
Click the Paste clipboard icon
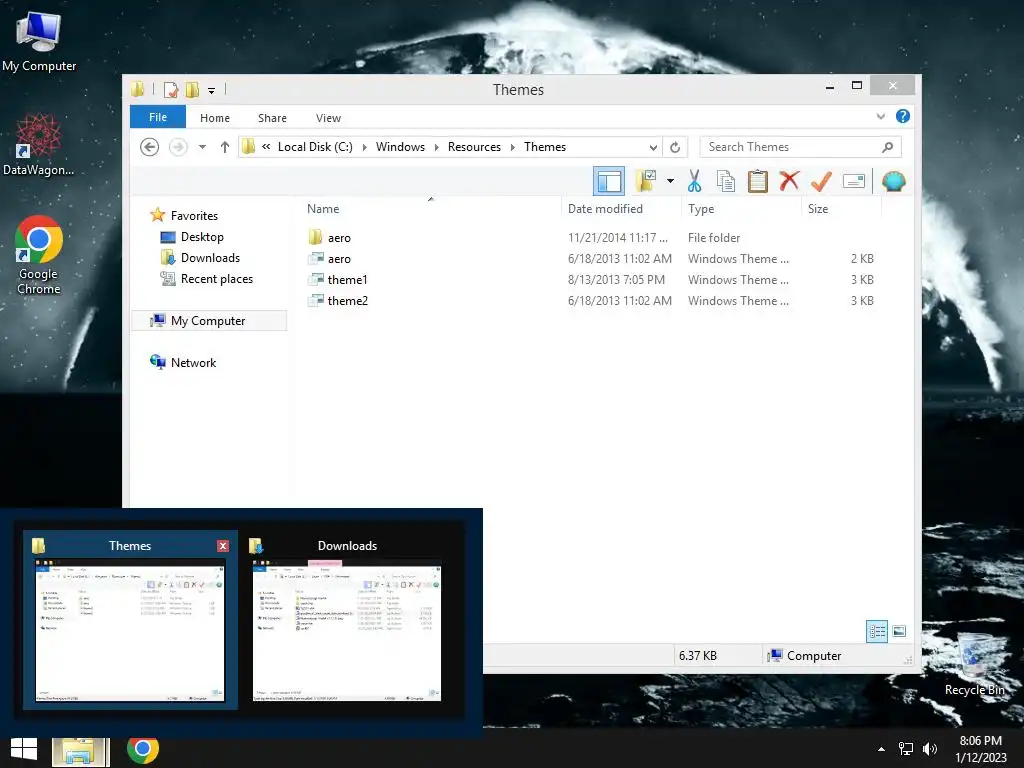pyautogui.click(x=758, y=182)
